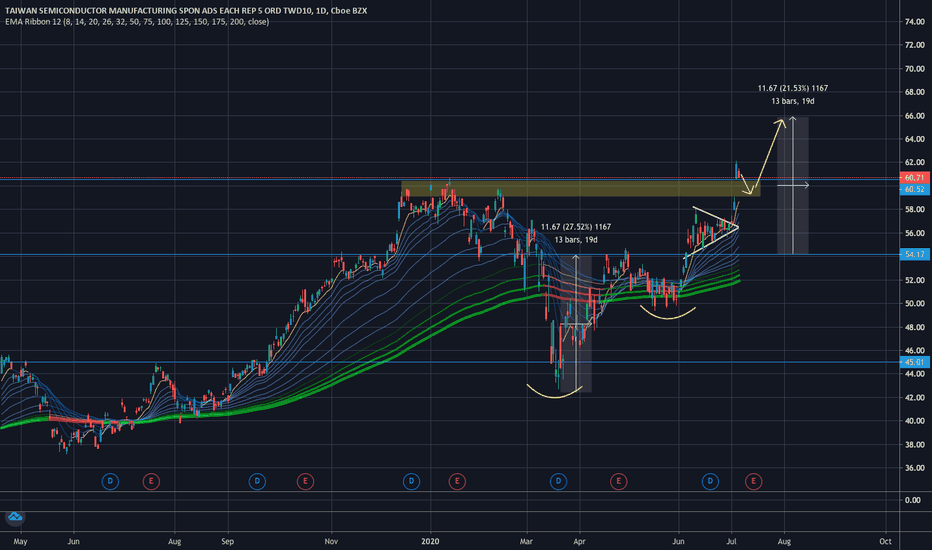
Task: Click the 0.00 value on lower axis
Action: tap(912, 500)
